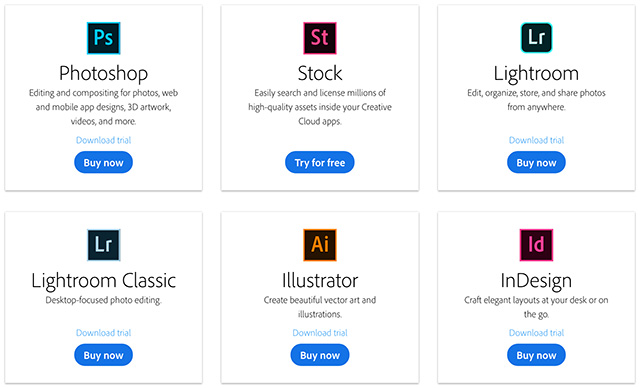Open Lightroom Classic's Download trial link
The image size is (640, 388).
point(104,333)
